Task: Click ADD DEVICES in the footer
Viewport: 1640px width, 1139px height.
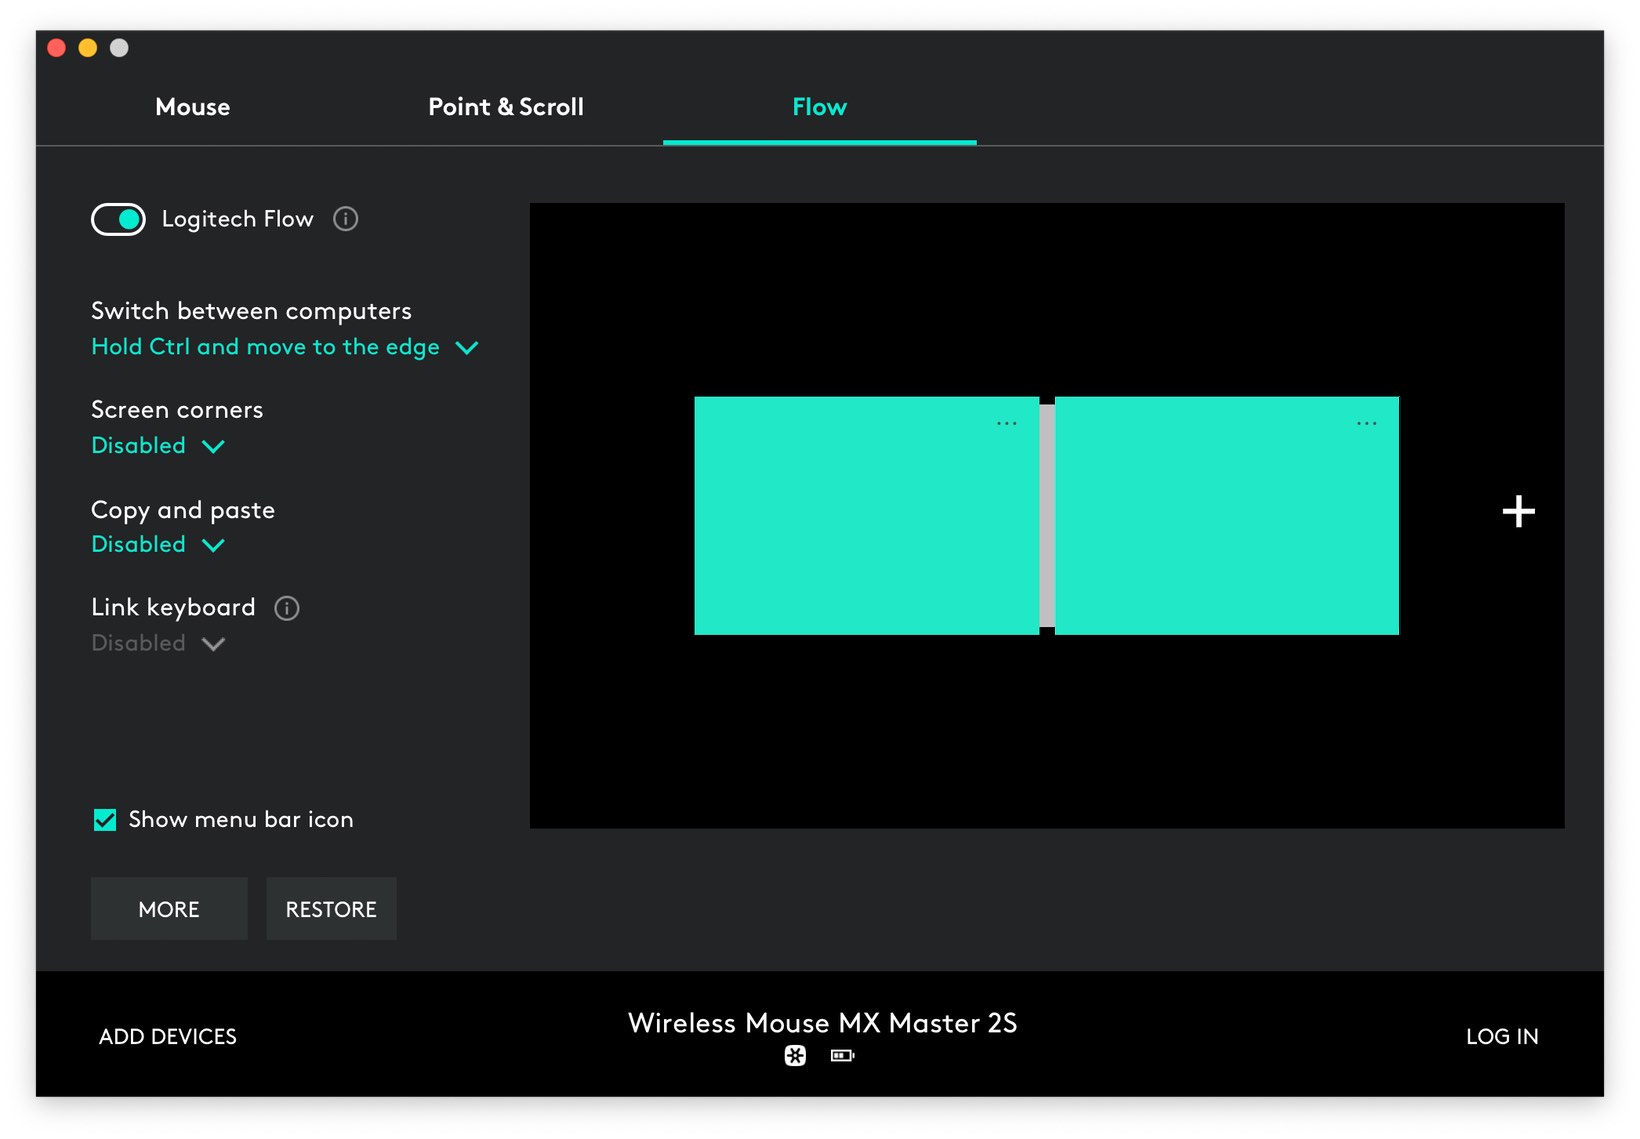Action: point(168,1037)
